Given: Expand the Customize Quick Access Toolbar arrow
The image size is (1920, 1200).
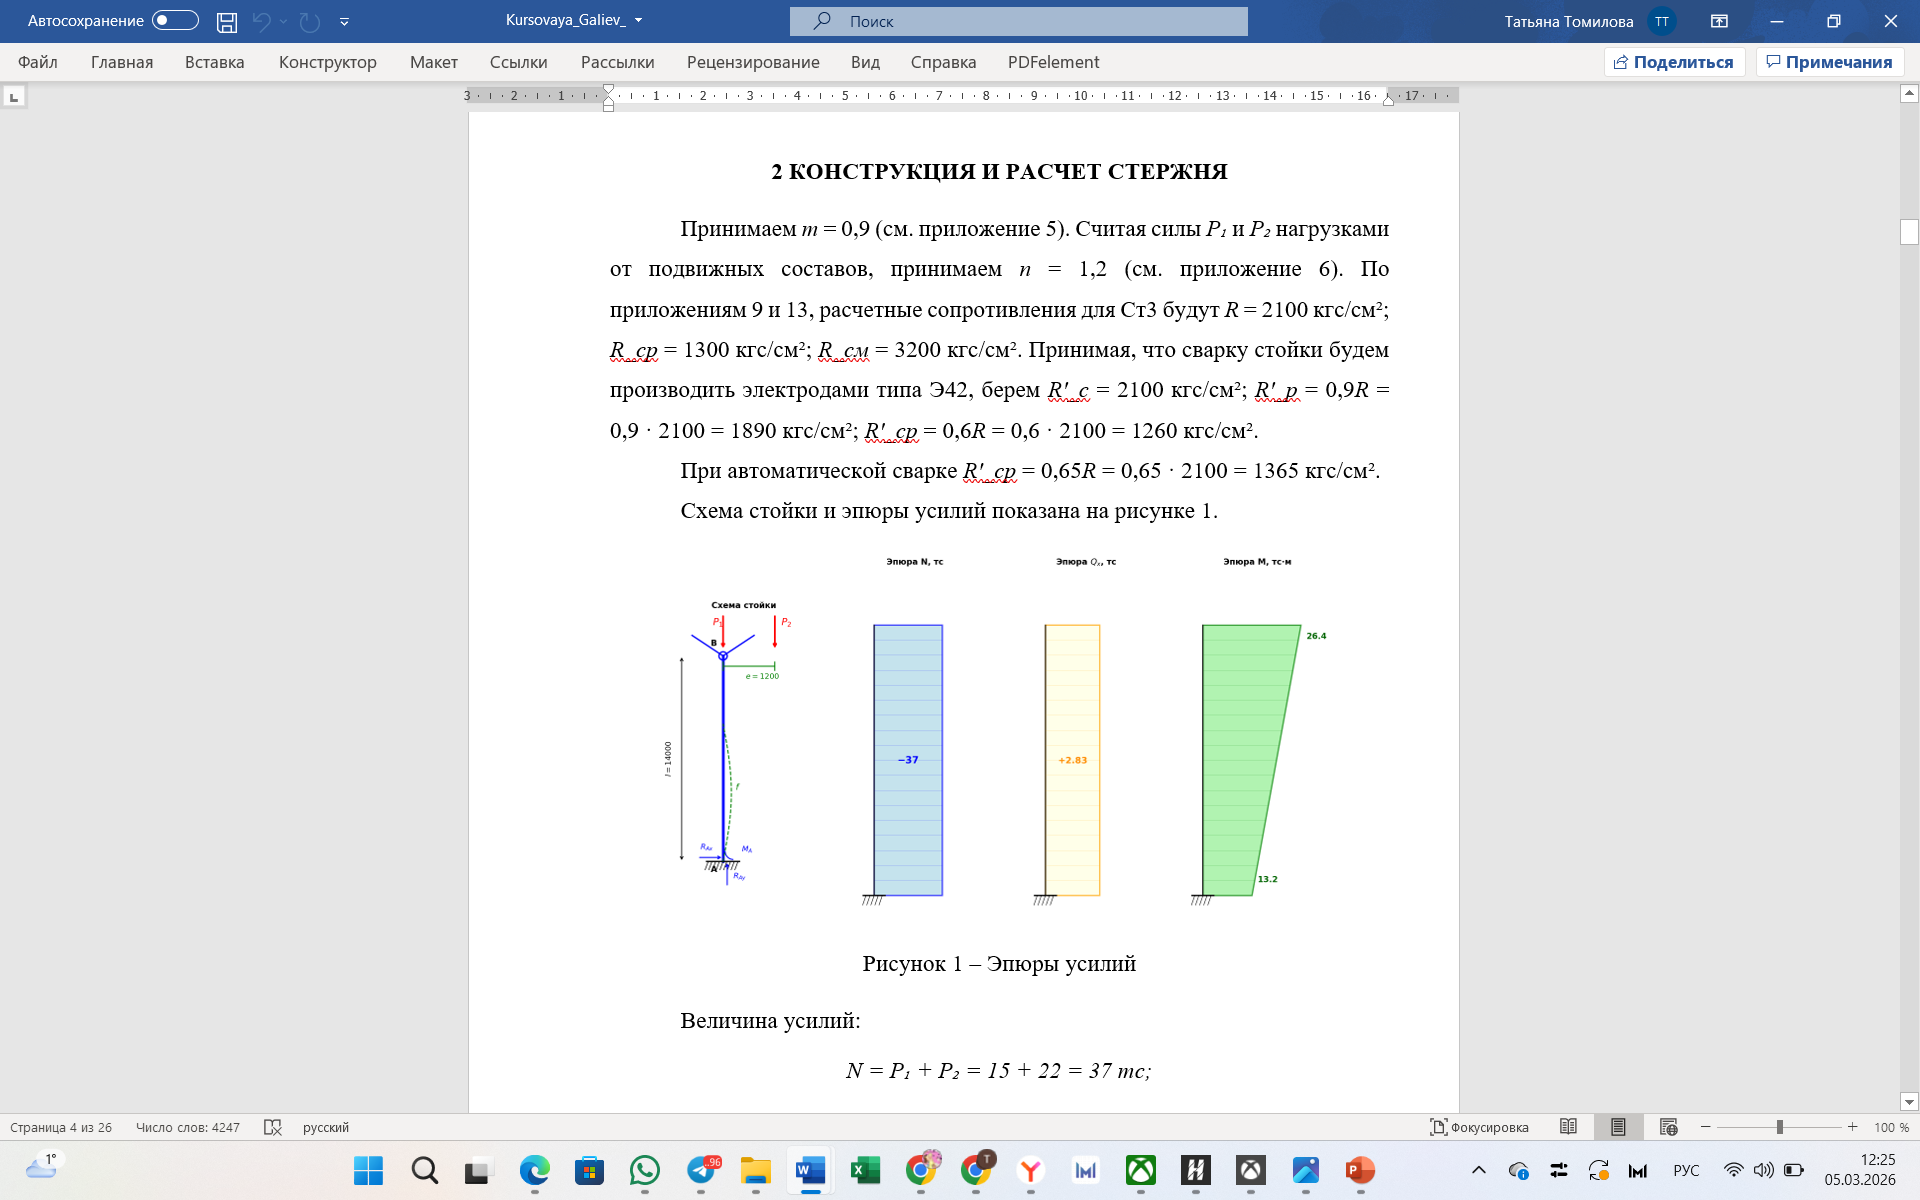Looking at the screenshot, I should tap(344, 21).
